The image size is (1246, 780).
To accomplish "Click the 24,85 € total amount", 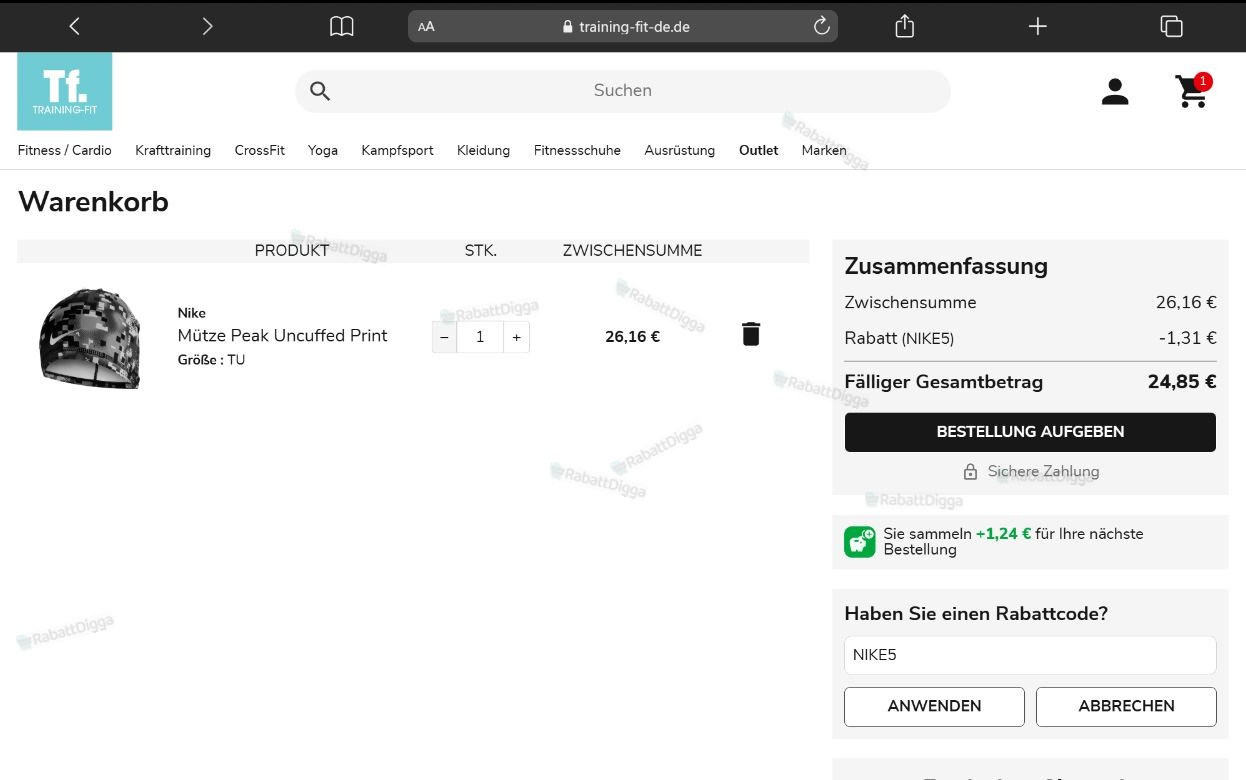I will point(1182,382).
